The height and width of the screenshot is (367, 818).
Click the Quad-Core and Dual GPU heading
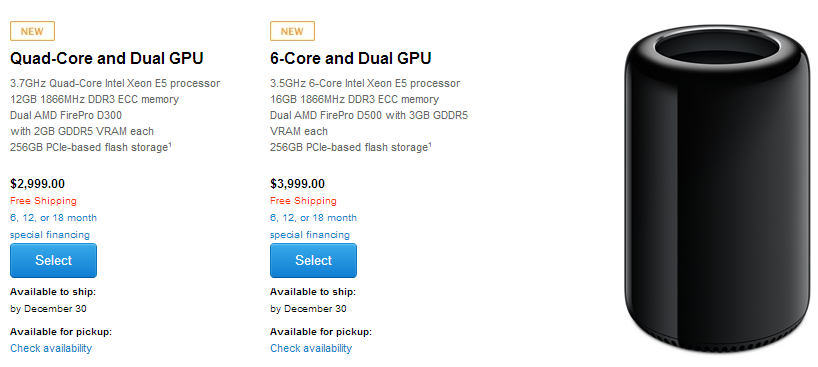106,58
